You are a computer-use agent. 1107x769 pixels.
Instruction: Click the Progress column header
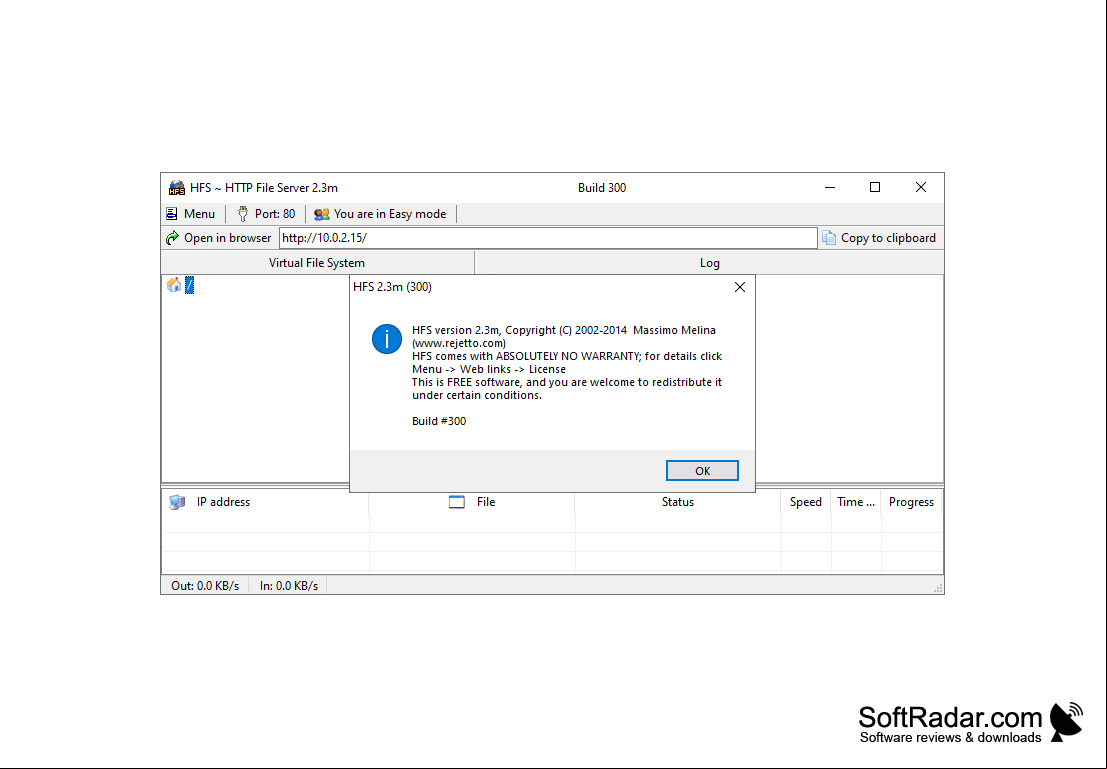pyautogui.click(x=911, y=502)
